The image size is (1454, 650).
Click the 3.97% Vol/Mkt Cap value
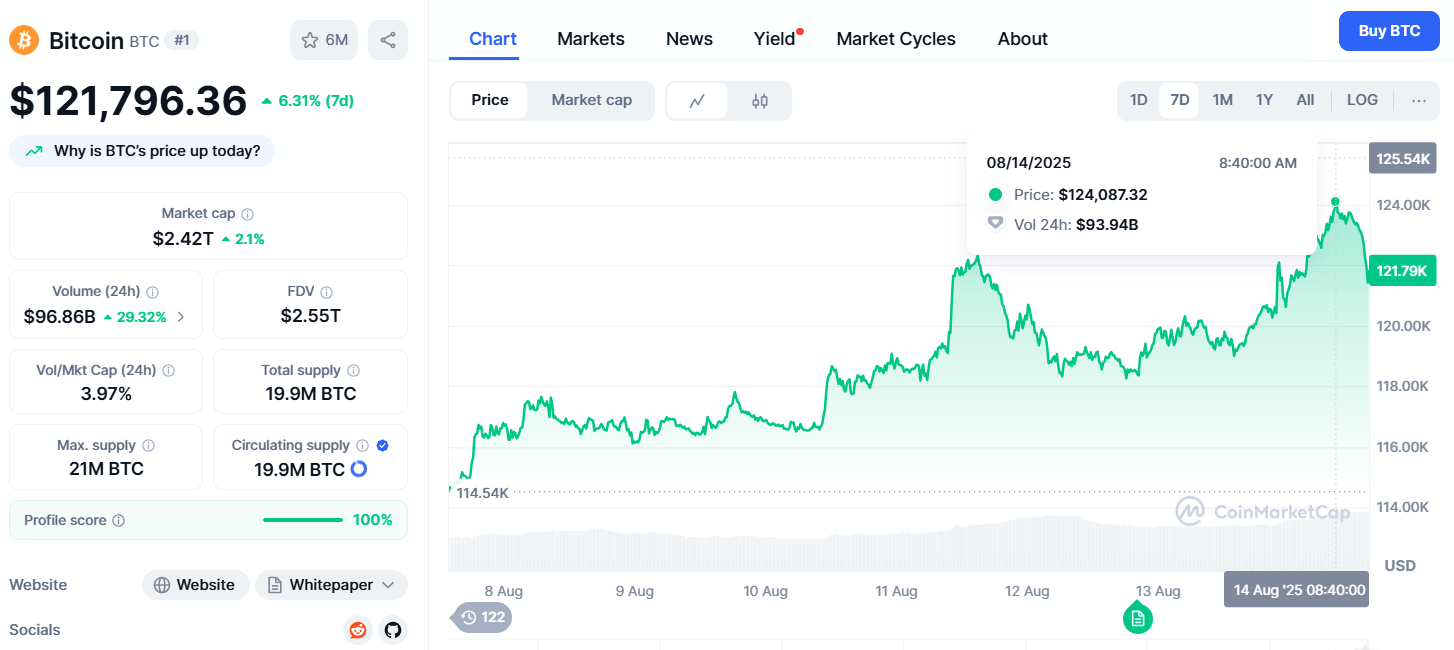pyautogui.click(x=106, y=394)
